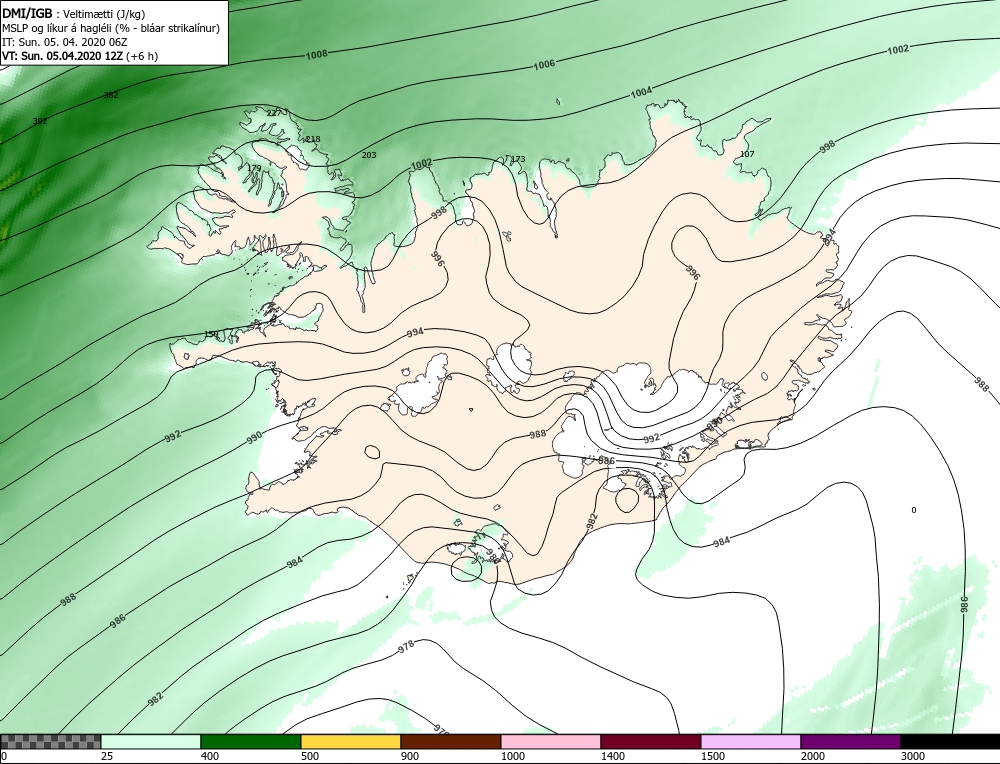1000x764 pixels.
Task: Click the 1006 isobar label
Action: point(544,64)
